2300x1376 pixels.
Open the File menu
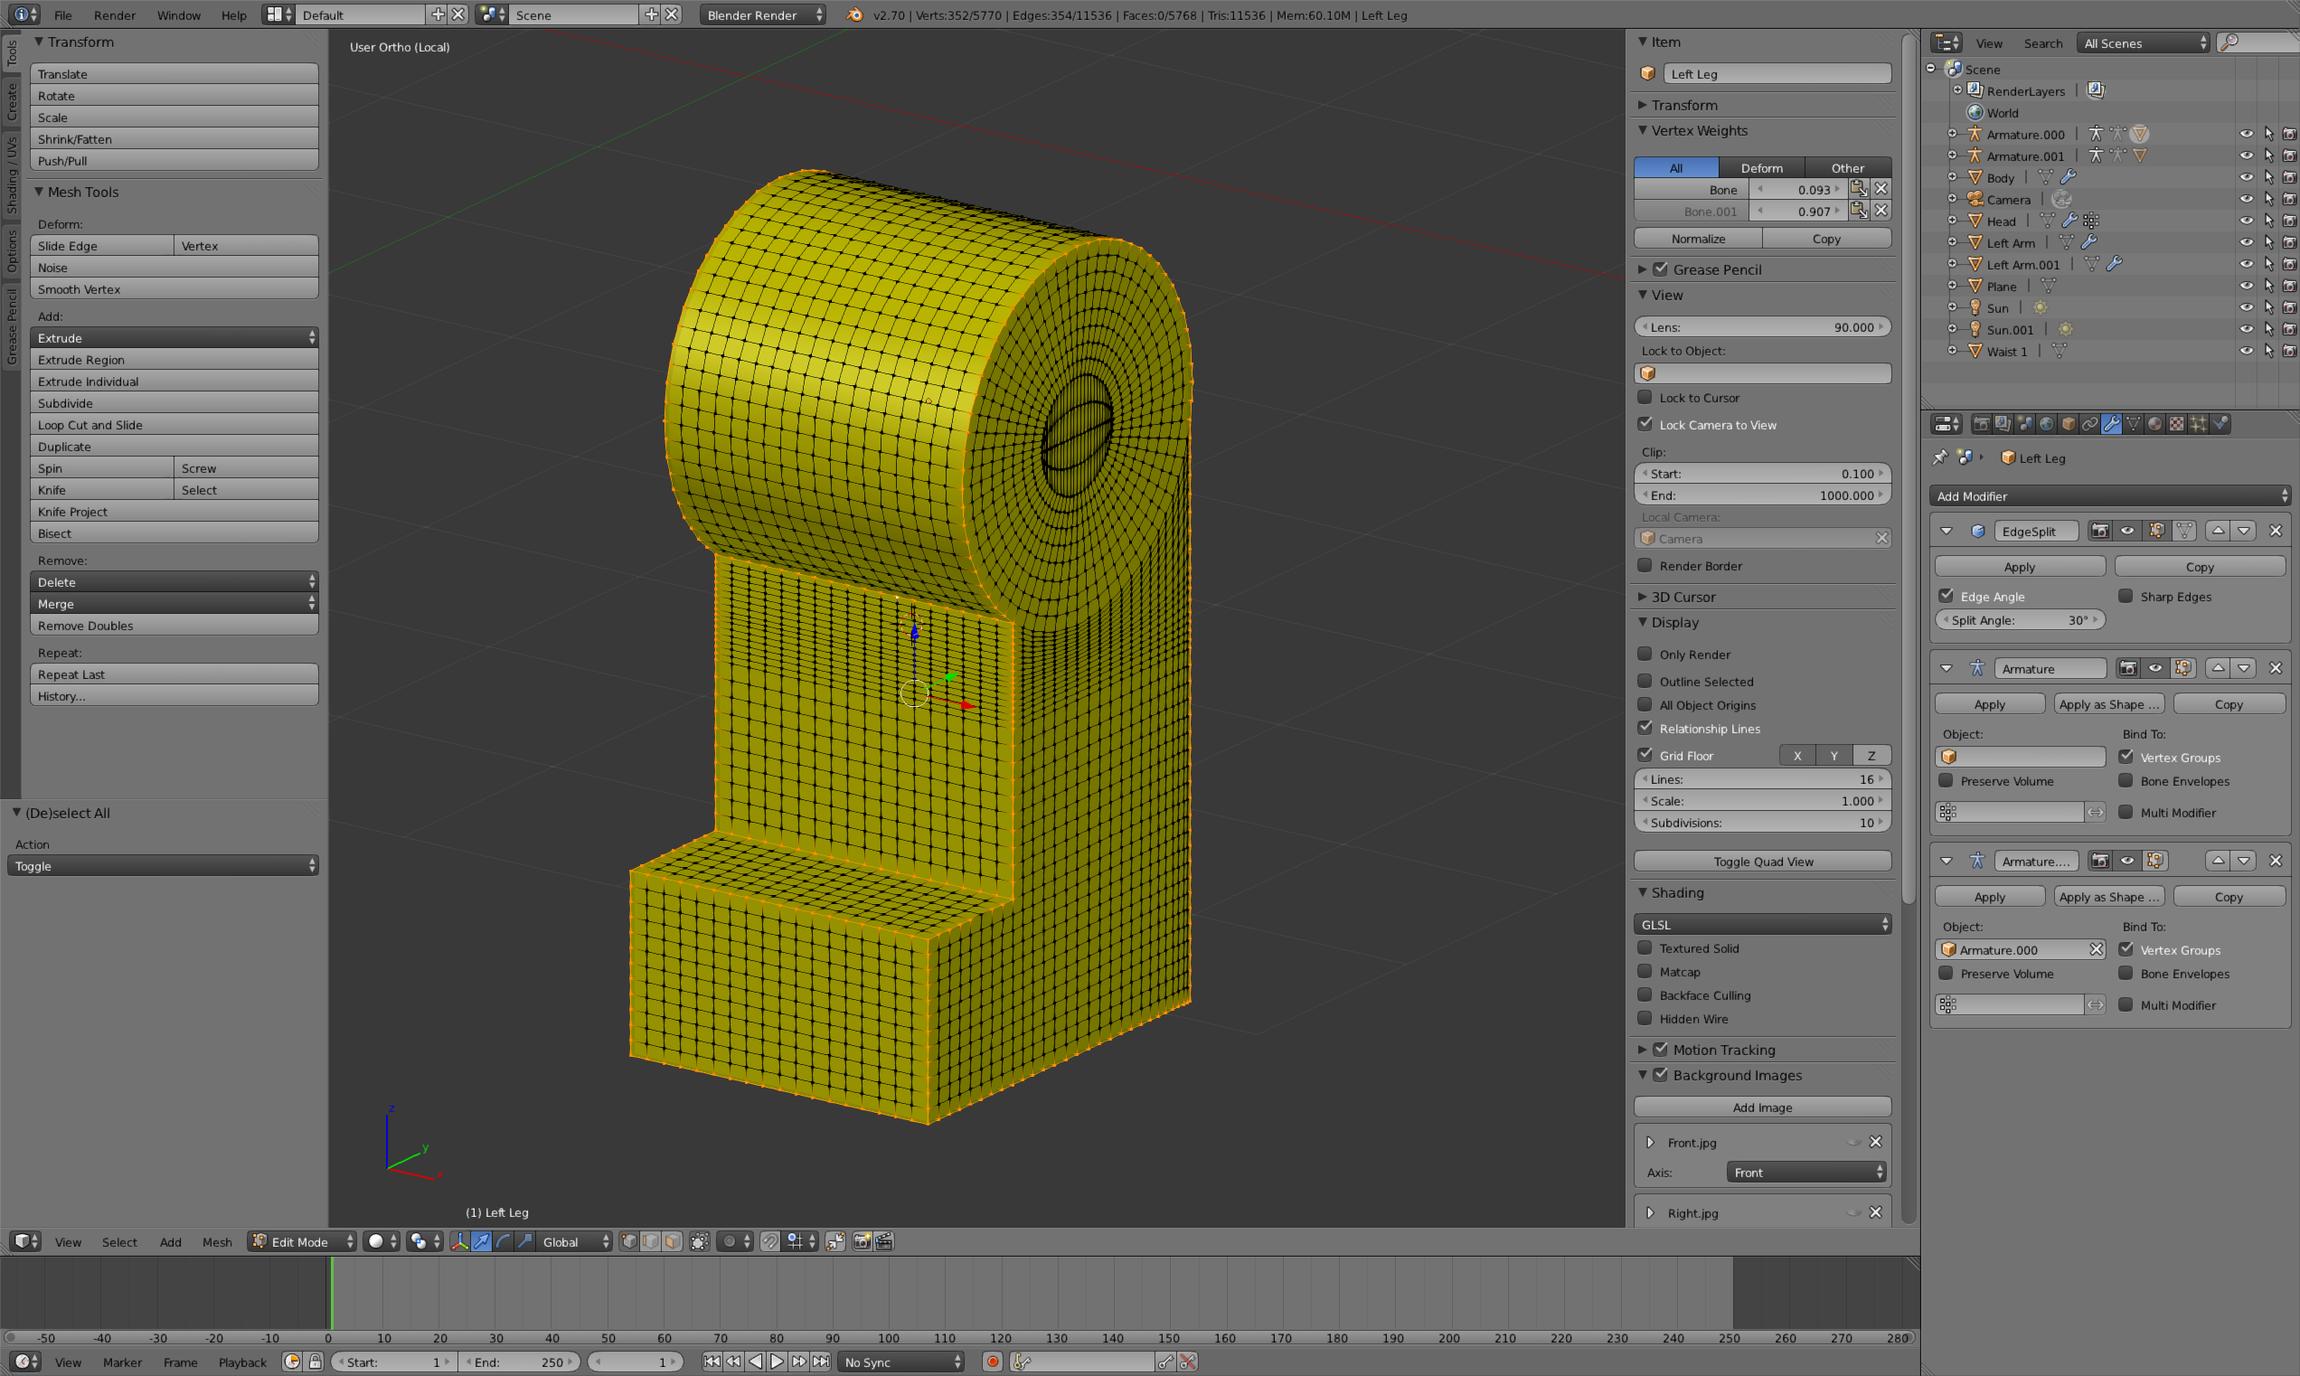pyautogui.click(x=63, y=15)
